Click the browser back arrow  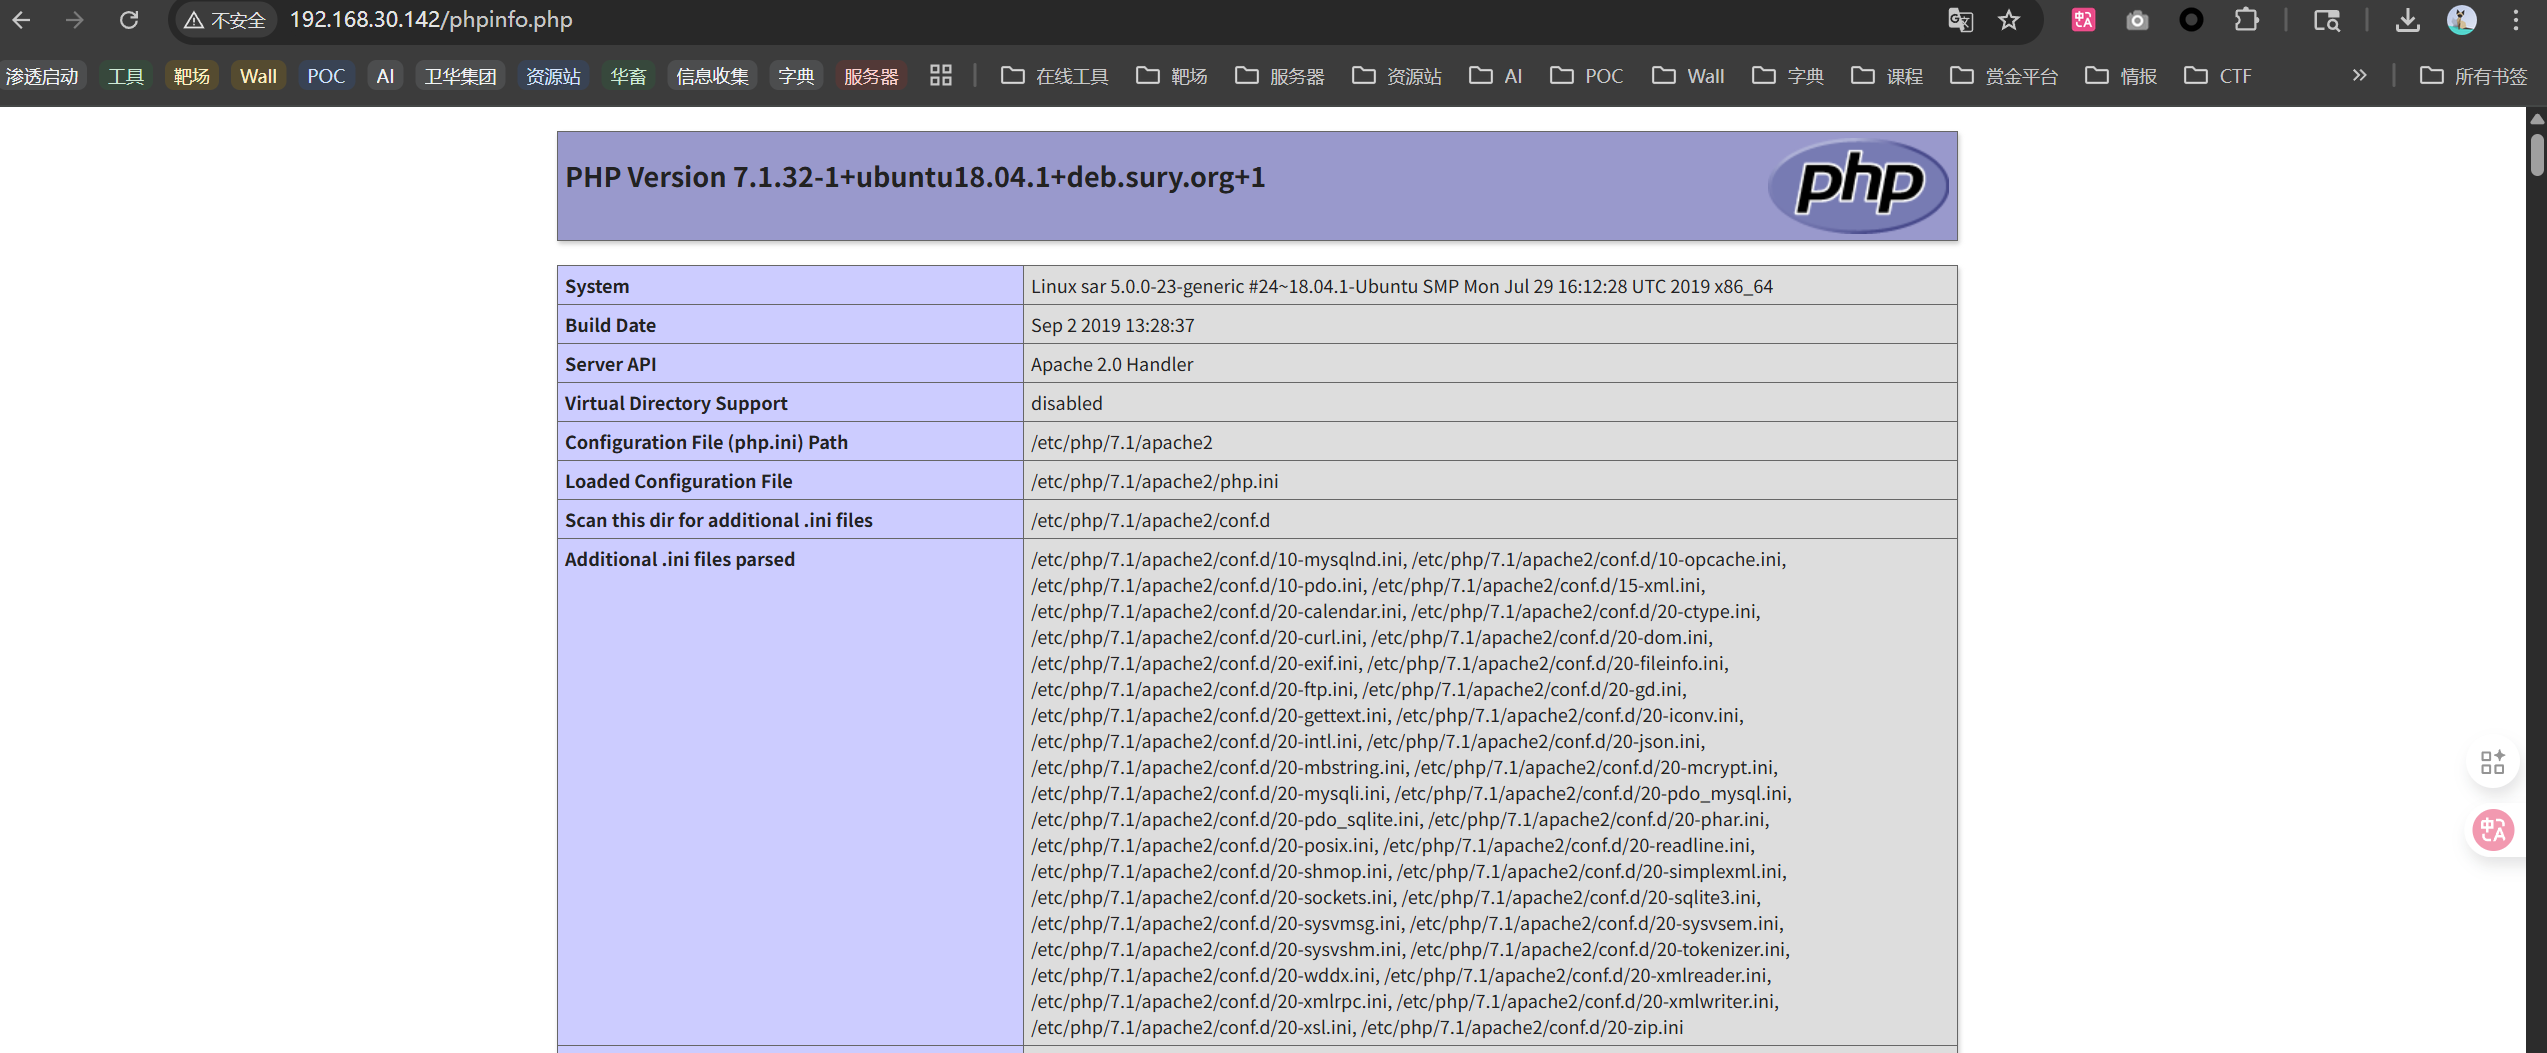pyautogui.click(x=21, y=20)
